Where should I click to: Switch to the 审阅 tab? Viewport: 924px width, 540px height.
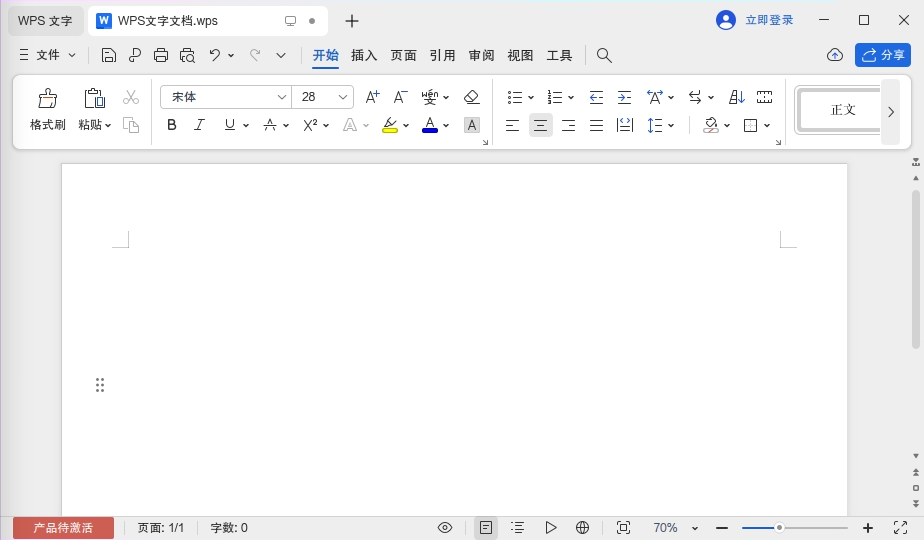tap(481, 55)
